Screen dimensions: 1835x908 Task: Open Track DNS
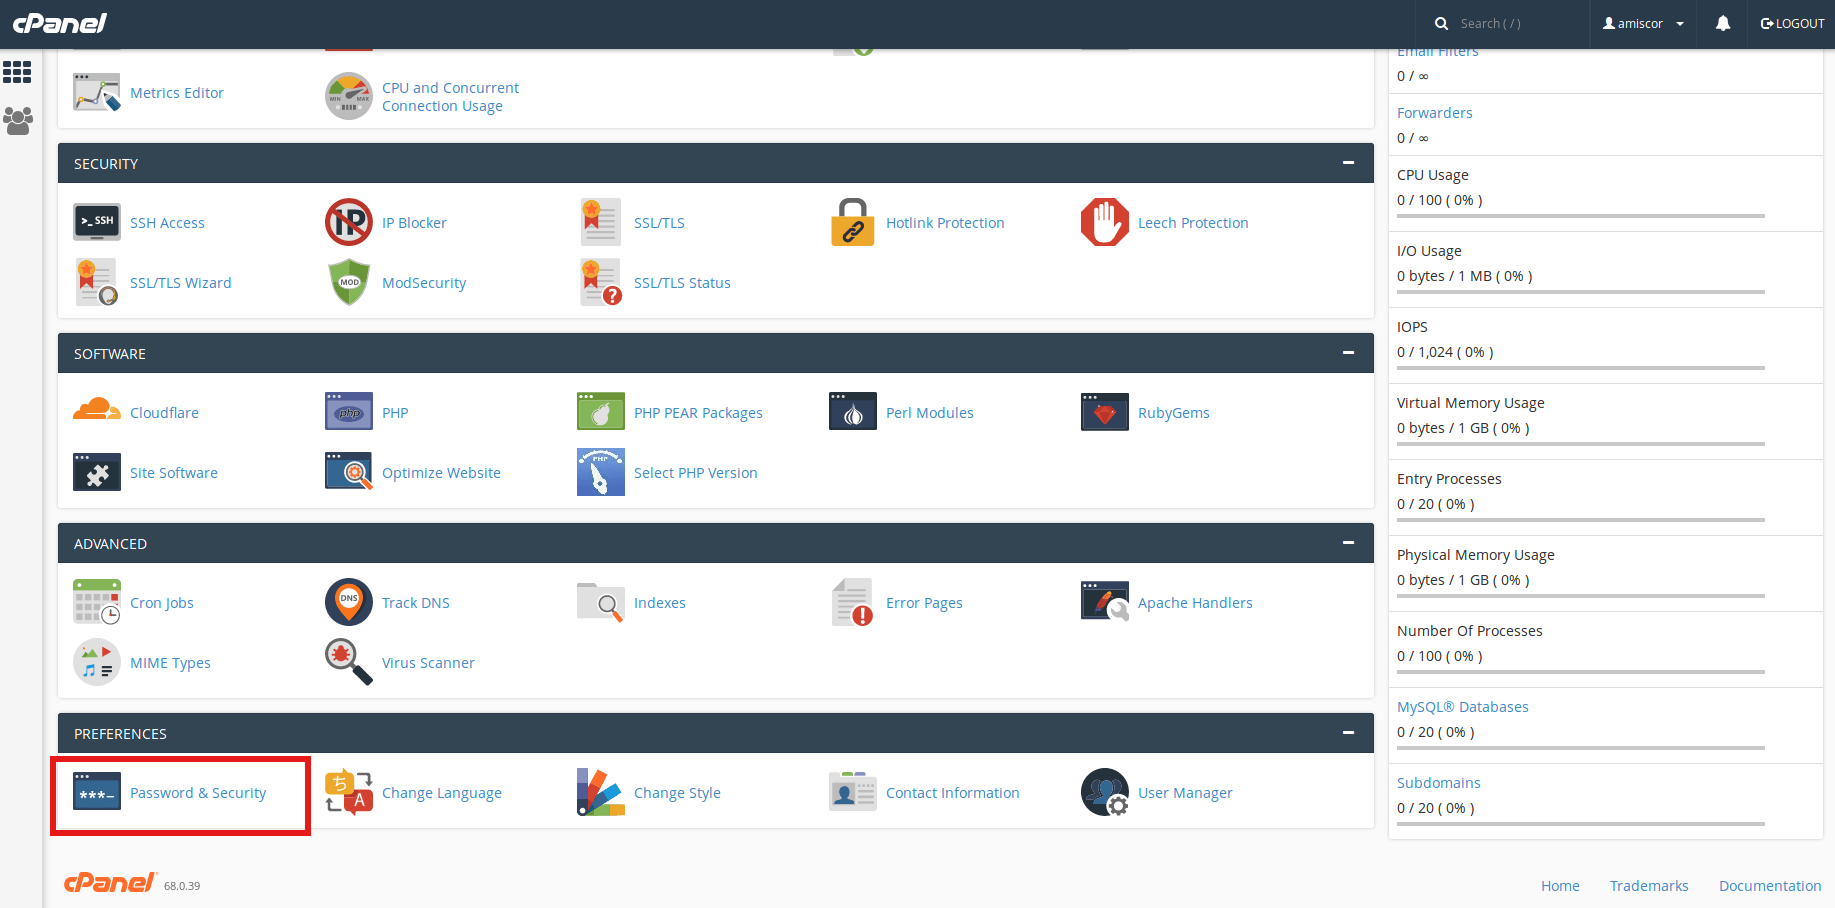click(x=416, y=602)
